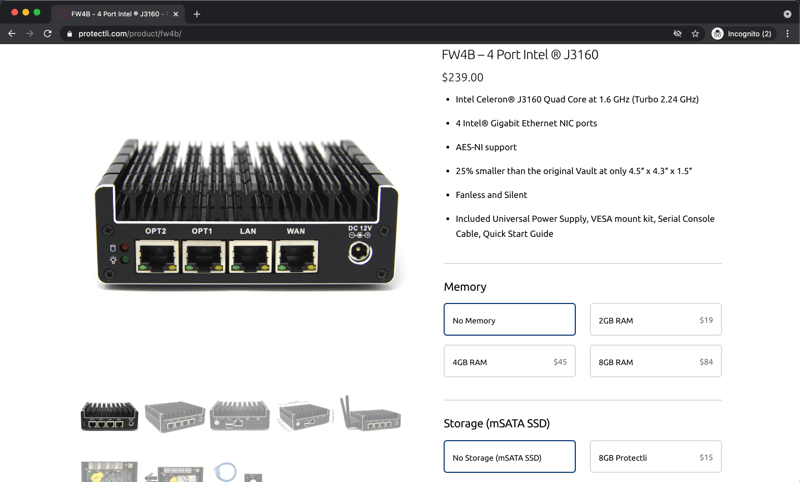Image resolution: width=800 pixels, height=486 pixels.
Task: Reload the Protectli product page
Action: 47,33
